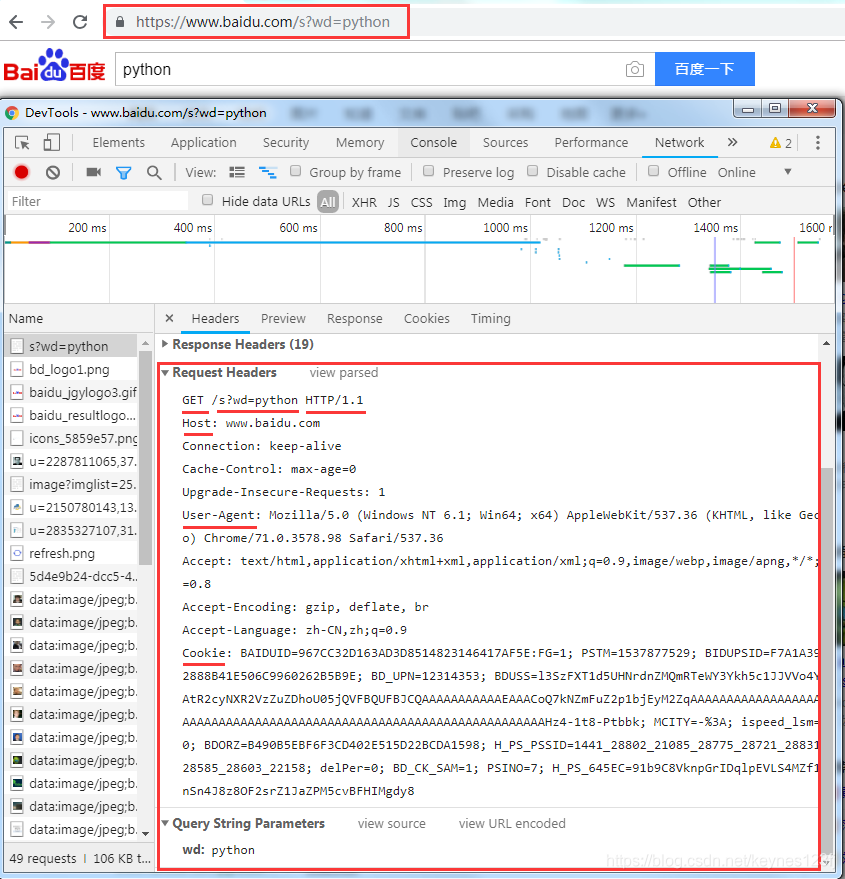Check Disable cache option
The height and width of the screenshot is (879, 845).
tap(533, 171)
